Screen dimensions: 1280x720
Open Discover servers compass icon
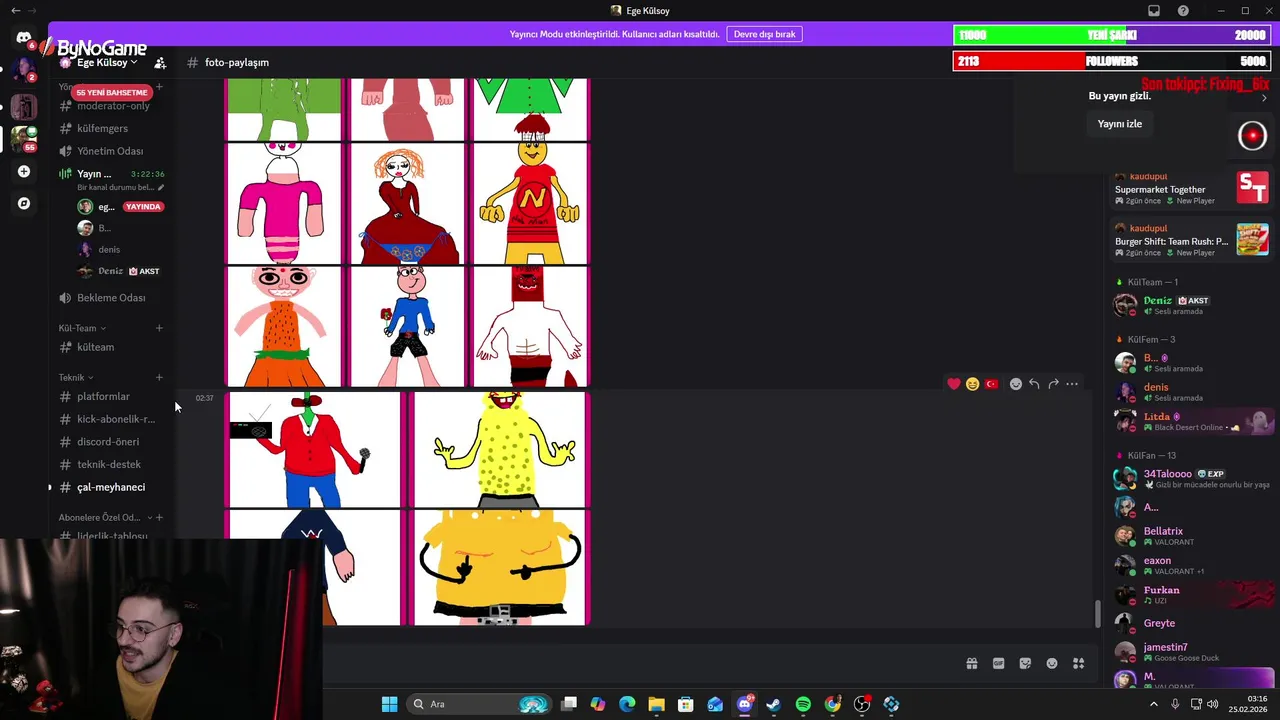tap(24, 203)
